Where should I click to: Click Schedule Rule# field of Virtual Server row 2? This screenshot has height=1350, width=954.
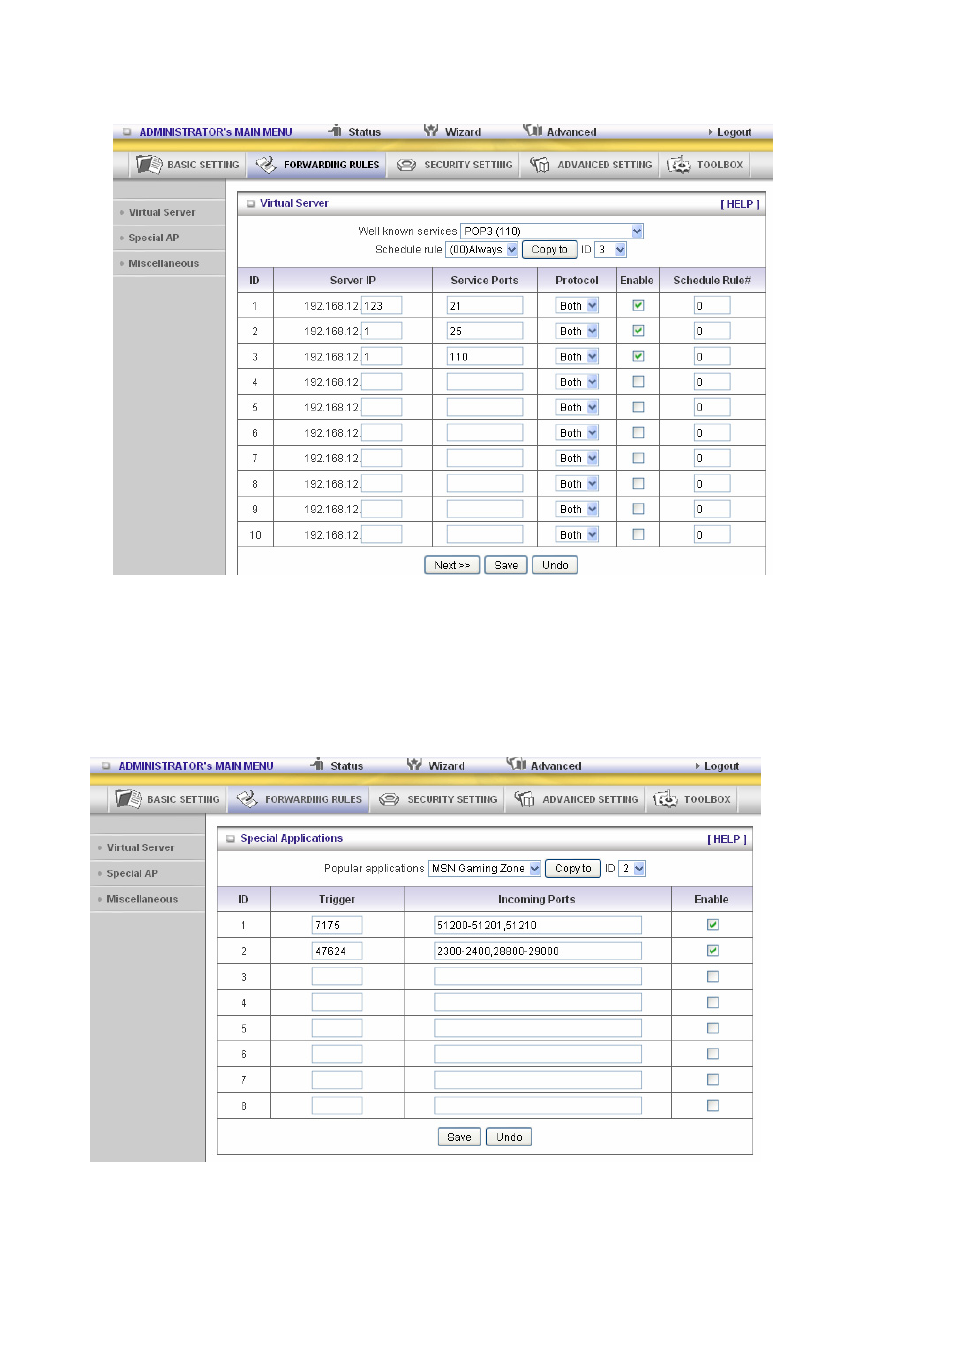712,331
